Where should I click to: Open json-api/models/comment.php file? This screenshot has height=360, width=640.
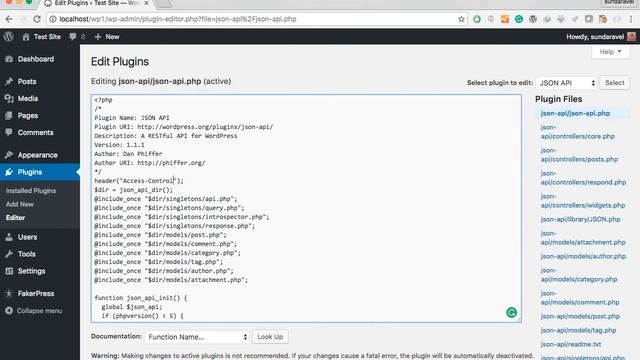pyautogui.click(x=580, y=298)
